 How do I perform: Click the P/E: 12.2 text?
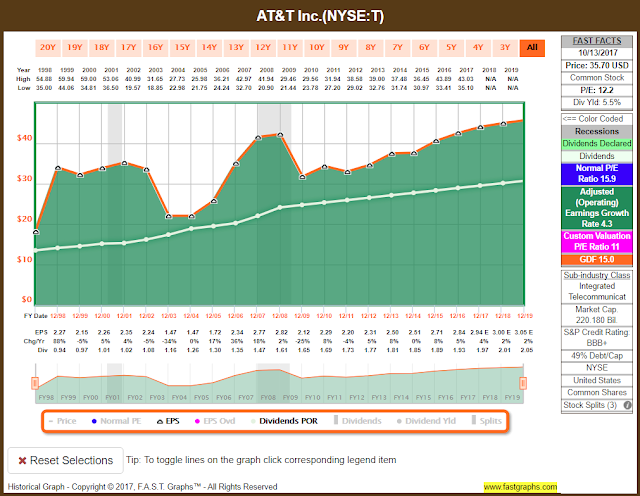597,90
